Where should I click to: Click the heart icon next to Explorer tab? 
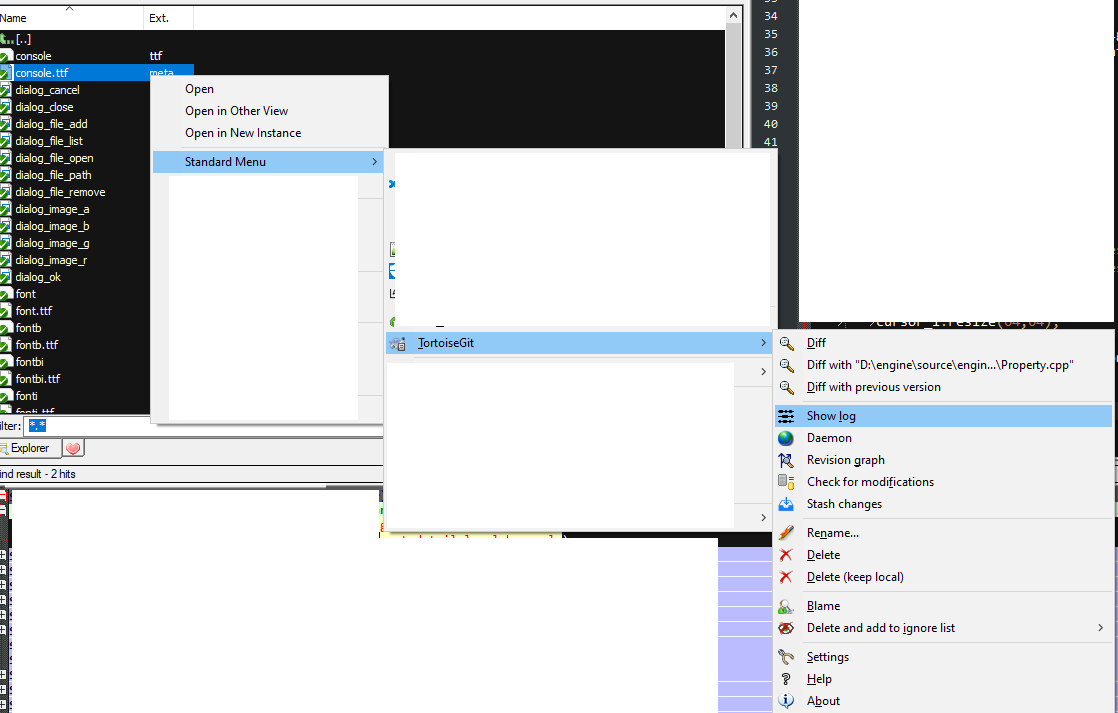pos(72,447)
